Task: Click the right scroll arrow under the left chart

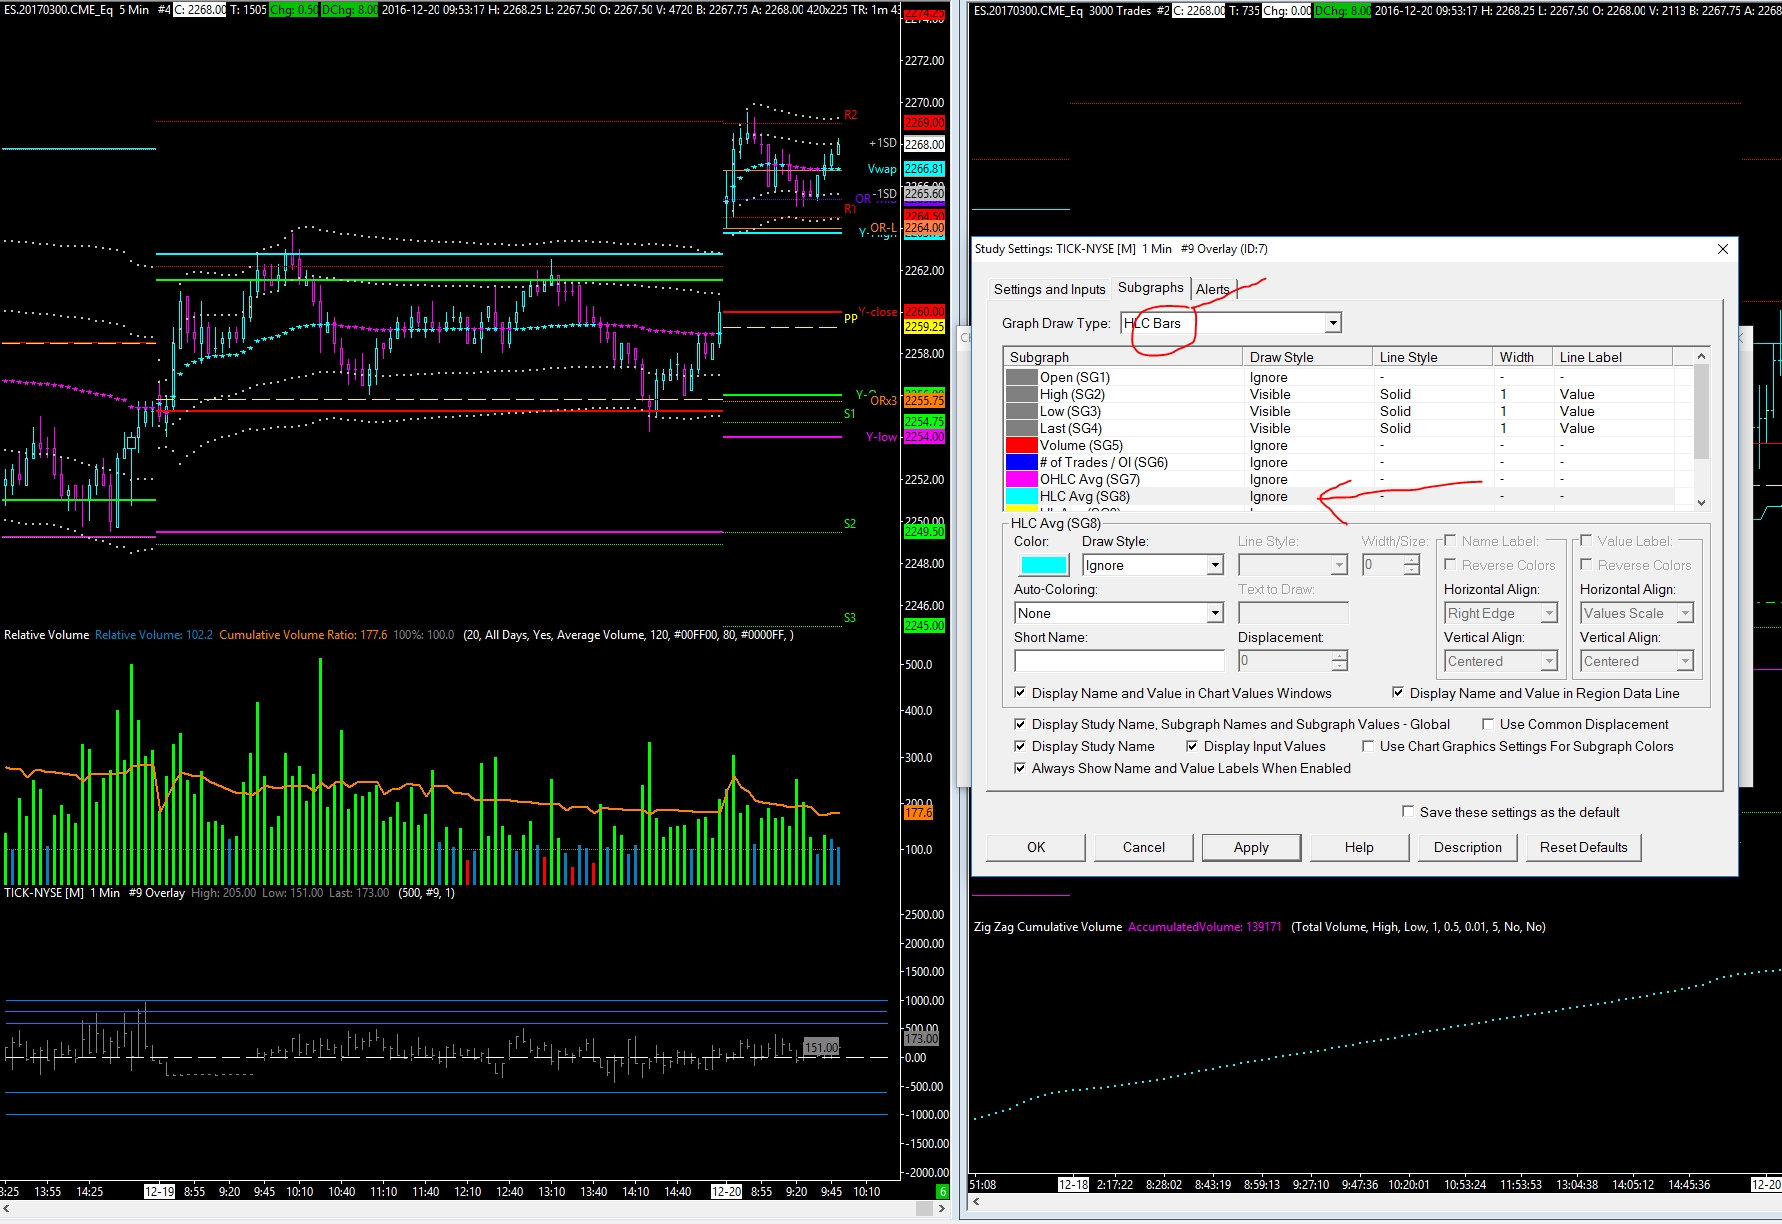Action: 941,1209
